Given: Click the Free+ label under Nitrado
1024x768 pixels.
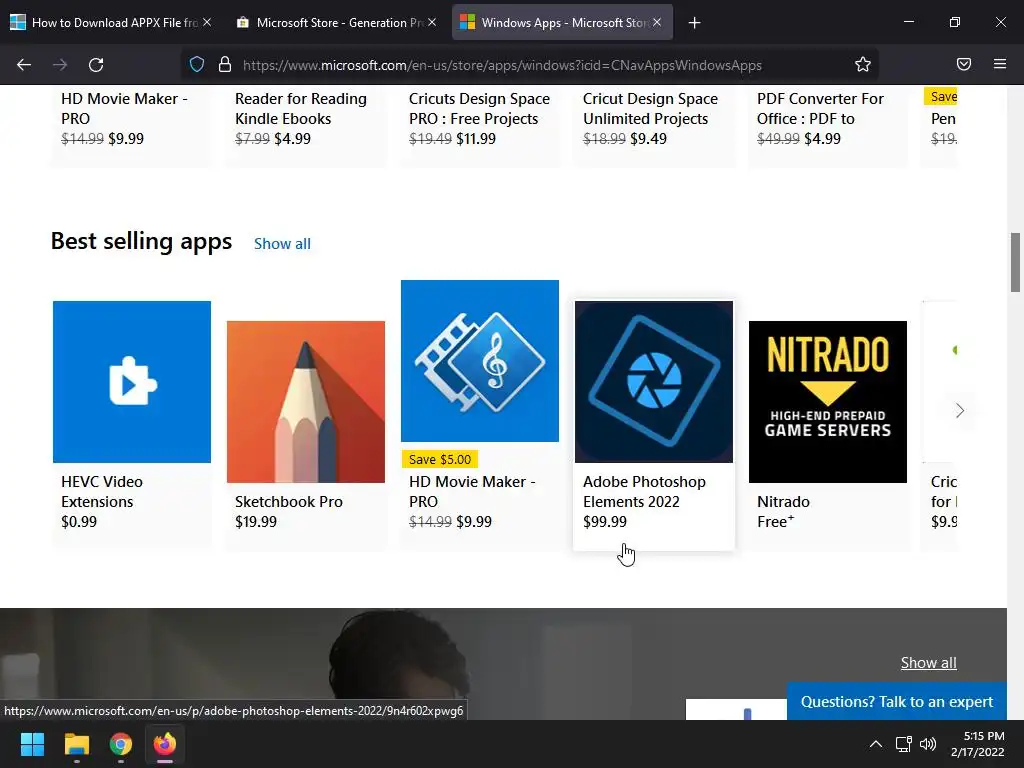Looking at the screenshot, I should (x=775, y=522).
